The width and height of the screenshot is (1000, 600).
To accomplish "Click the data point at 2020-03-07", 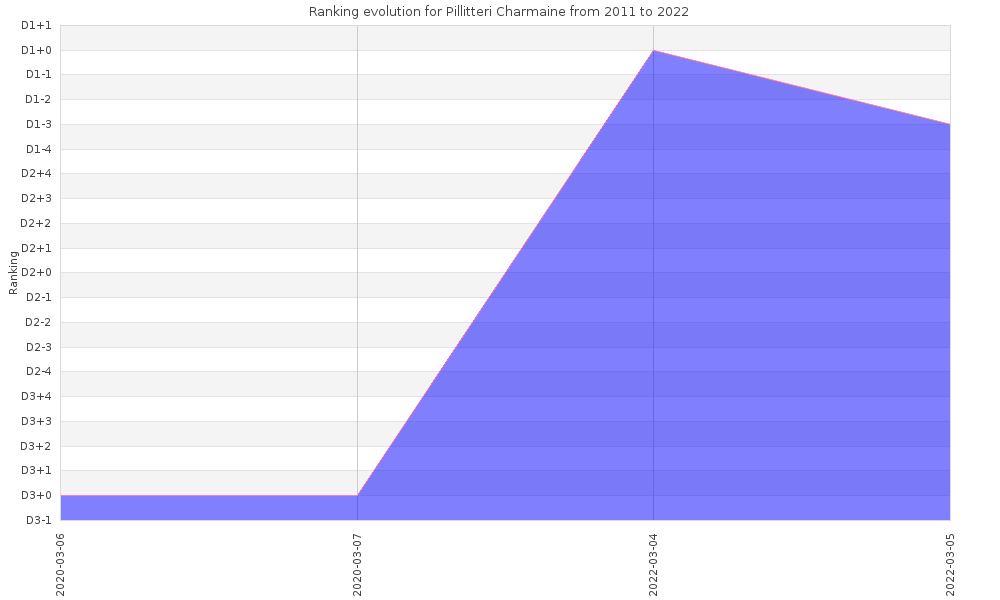I will (357, 495).
